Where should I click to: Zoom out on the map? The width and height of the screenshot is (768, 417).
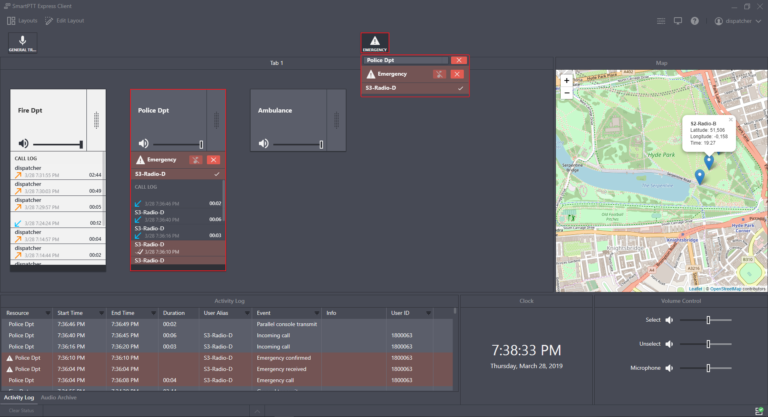pyautogui.click(x=567, y=92)
